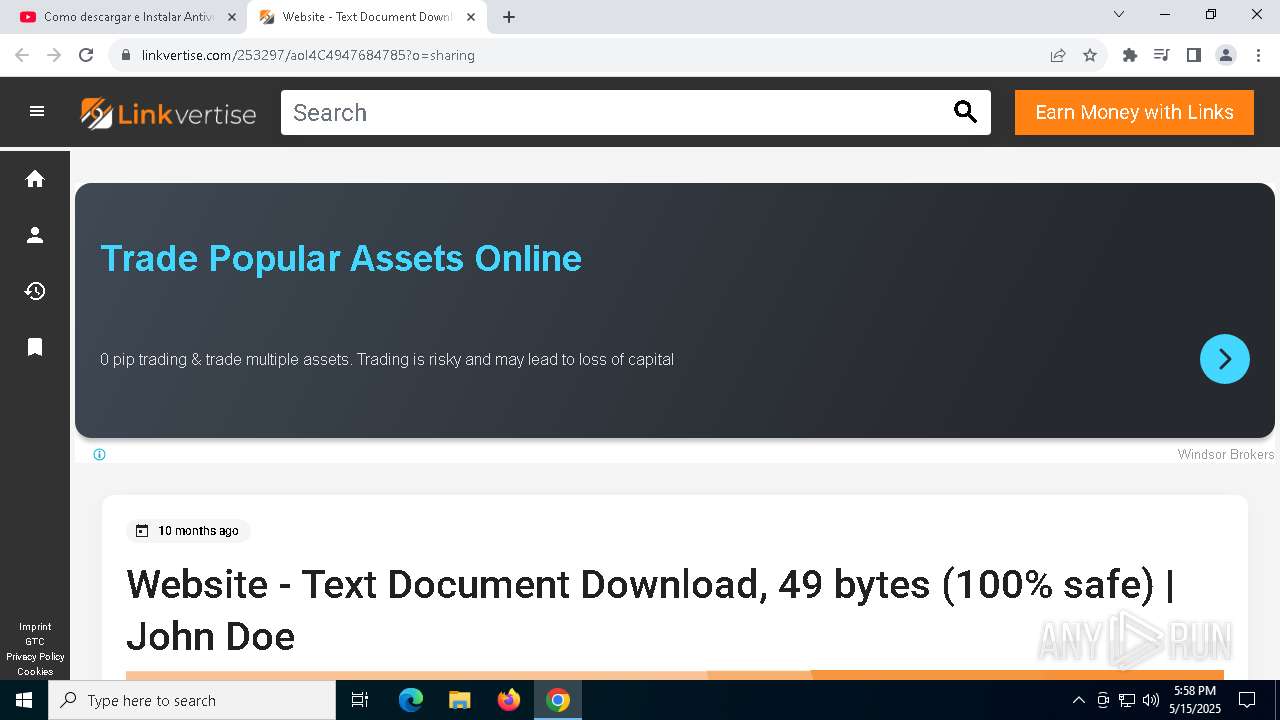Go back in browser history
Screen dimensions: 1280x720
pos(22,55)
